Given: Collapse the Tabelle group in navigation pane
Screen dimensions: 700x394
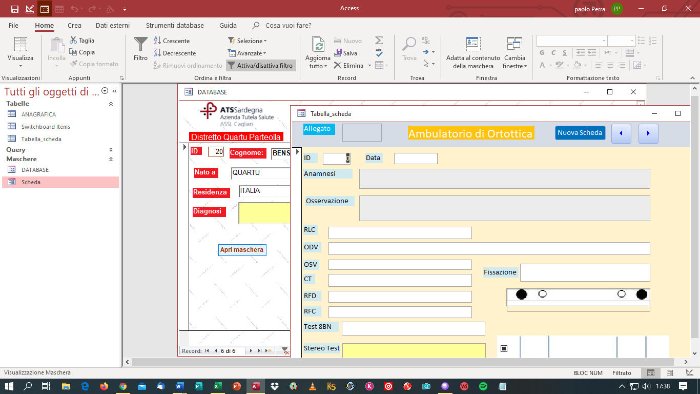Looking at the screenshot, I should 111,104.
